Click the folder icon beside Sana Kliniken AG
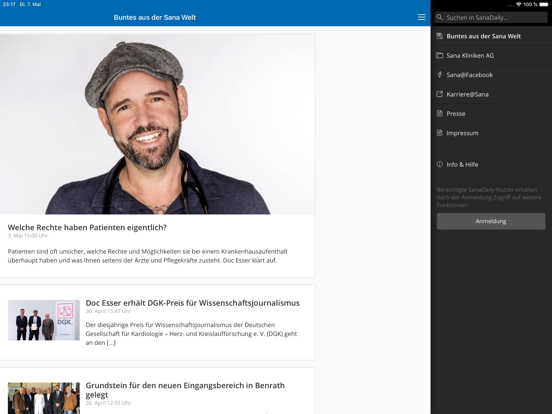Image resolution: width=552 pixels, height=414 pixels. pyautogui.click(x=439, y=55)
